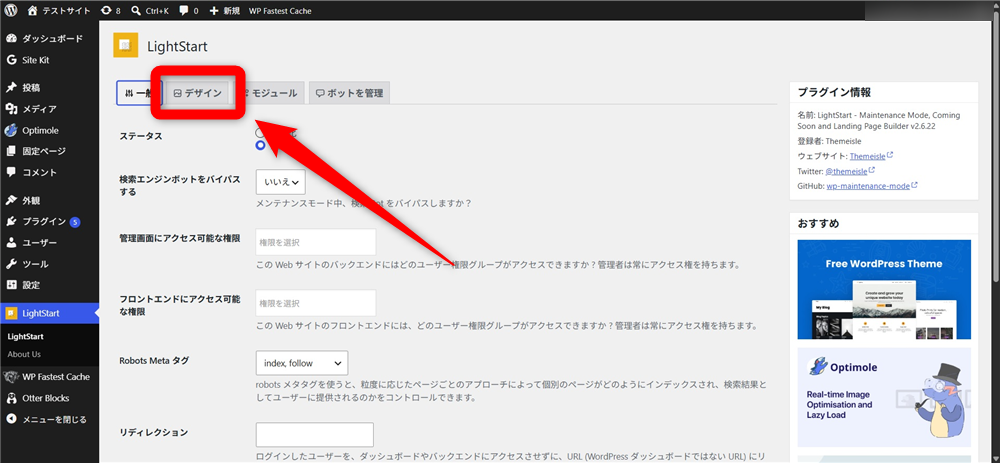Image resolution: width=1000 pixels, height=463 pixels.
Task: Click the フロントエンドにアクセス可能な権限 role field
Action: (316, 303)
